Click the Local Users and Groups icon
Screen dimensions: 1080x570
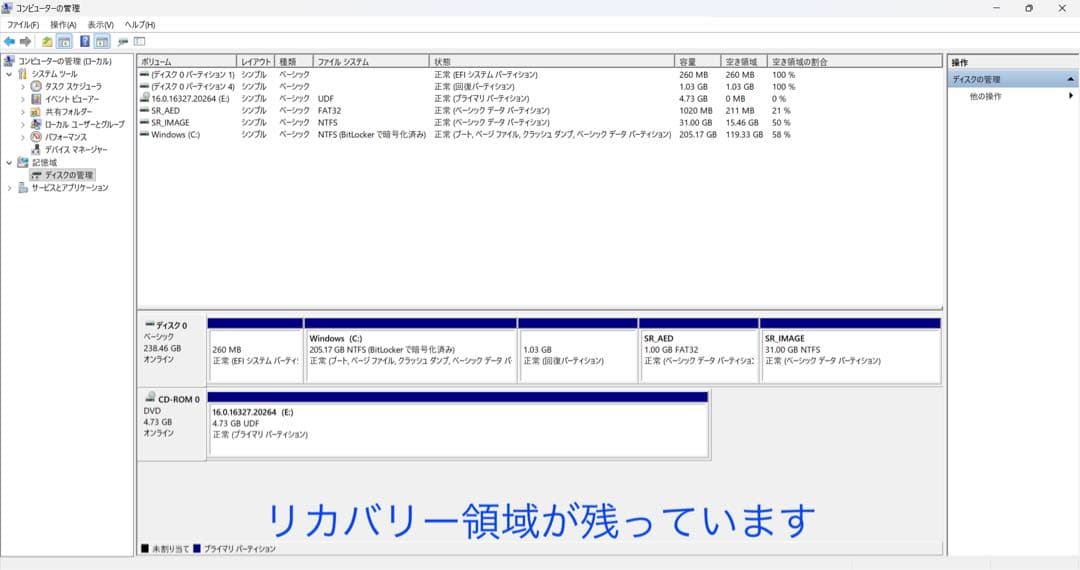pos(37,124)
